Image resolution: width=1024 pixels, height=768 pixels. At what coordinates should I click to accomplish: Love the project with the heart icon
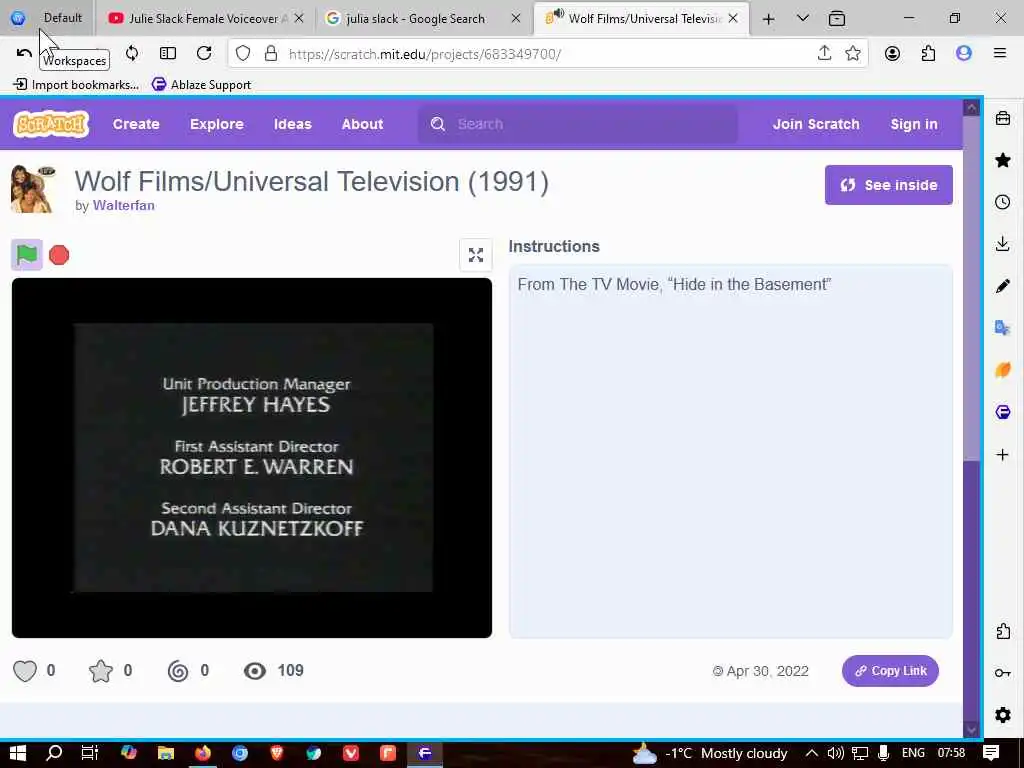click(x=25, y=671)
